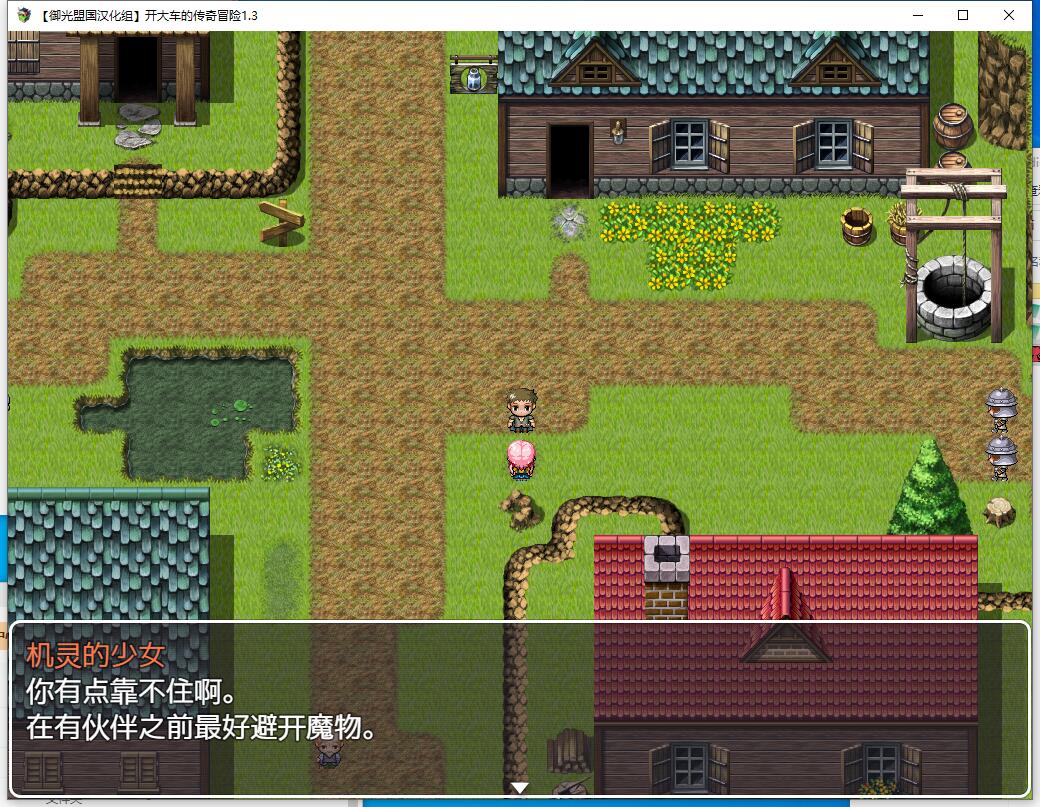Maximize the game window
This screenshot has width=1040, height=807.
963,15
